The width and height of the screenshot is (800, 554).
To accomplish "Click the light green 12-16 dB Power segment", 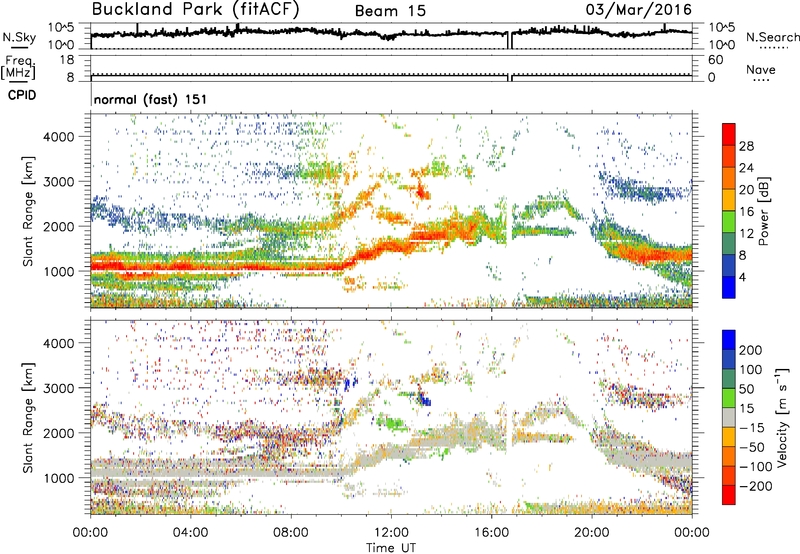I will click(729, 222).
